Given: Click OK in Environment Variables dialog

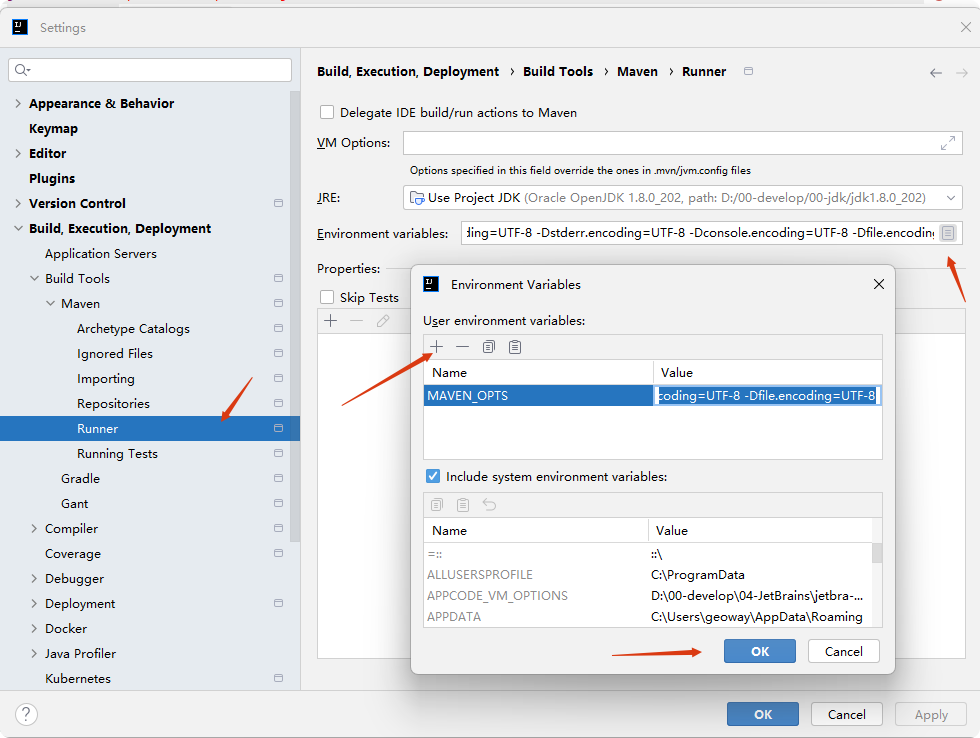Looking at the screenshot, I should pos(760,651).
